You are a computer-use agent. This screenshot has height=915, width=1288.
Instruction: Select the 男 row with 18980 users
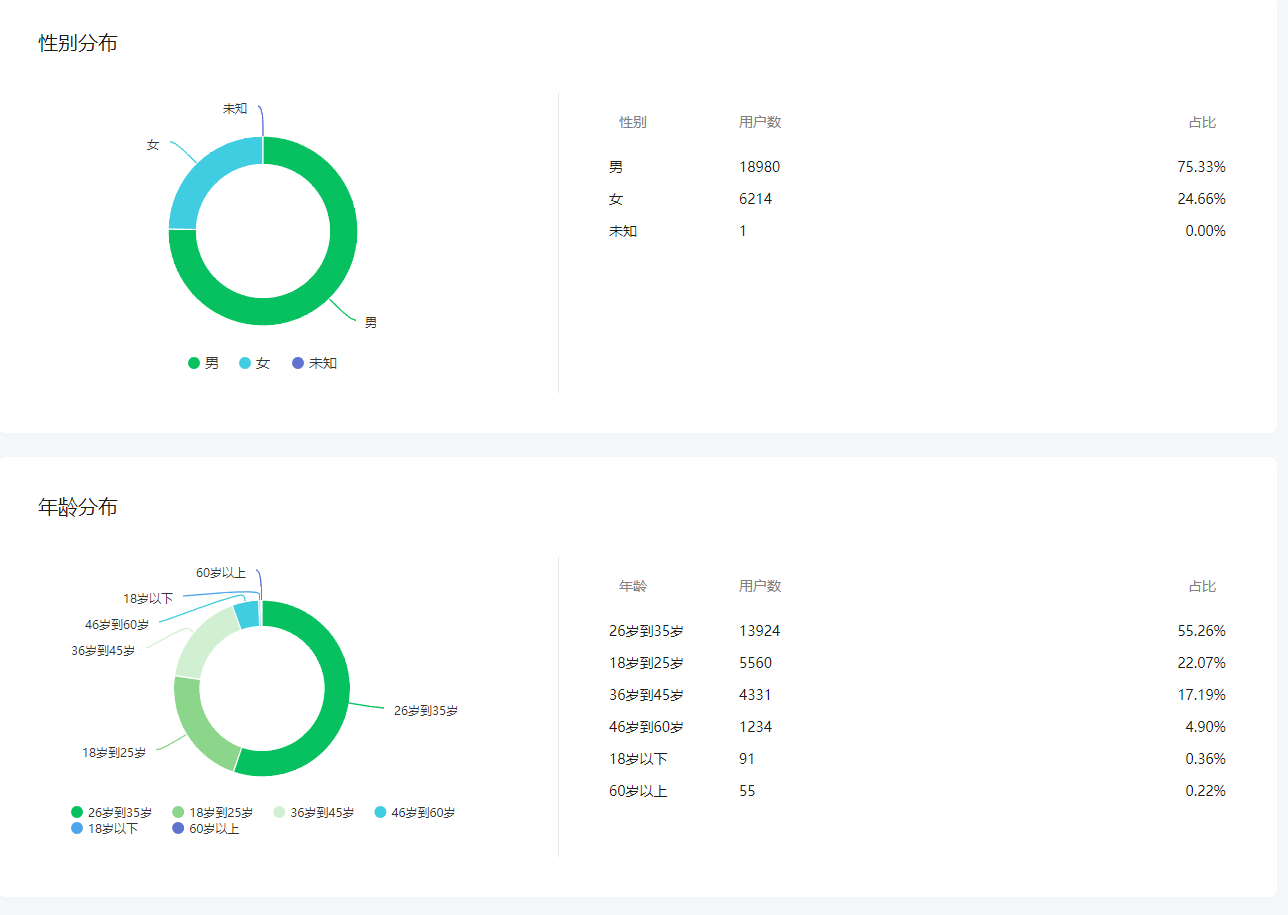click(x=917, y=167)
